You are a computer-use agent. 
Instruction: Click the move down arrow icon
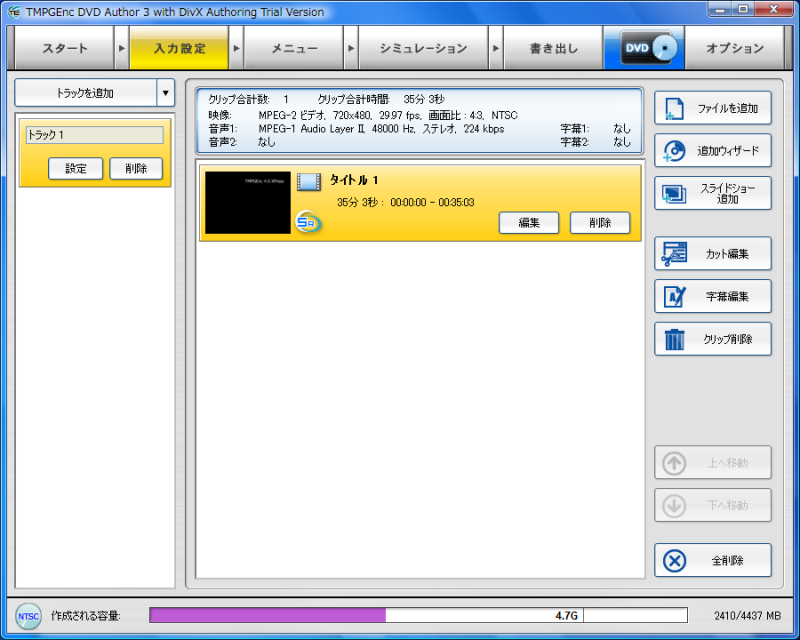(674, 506)
